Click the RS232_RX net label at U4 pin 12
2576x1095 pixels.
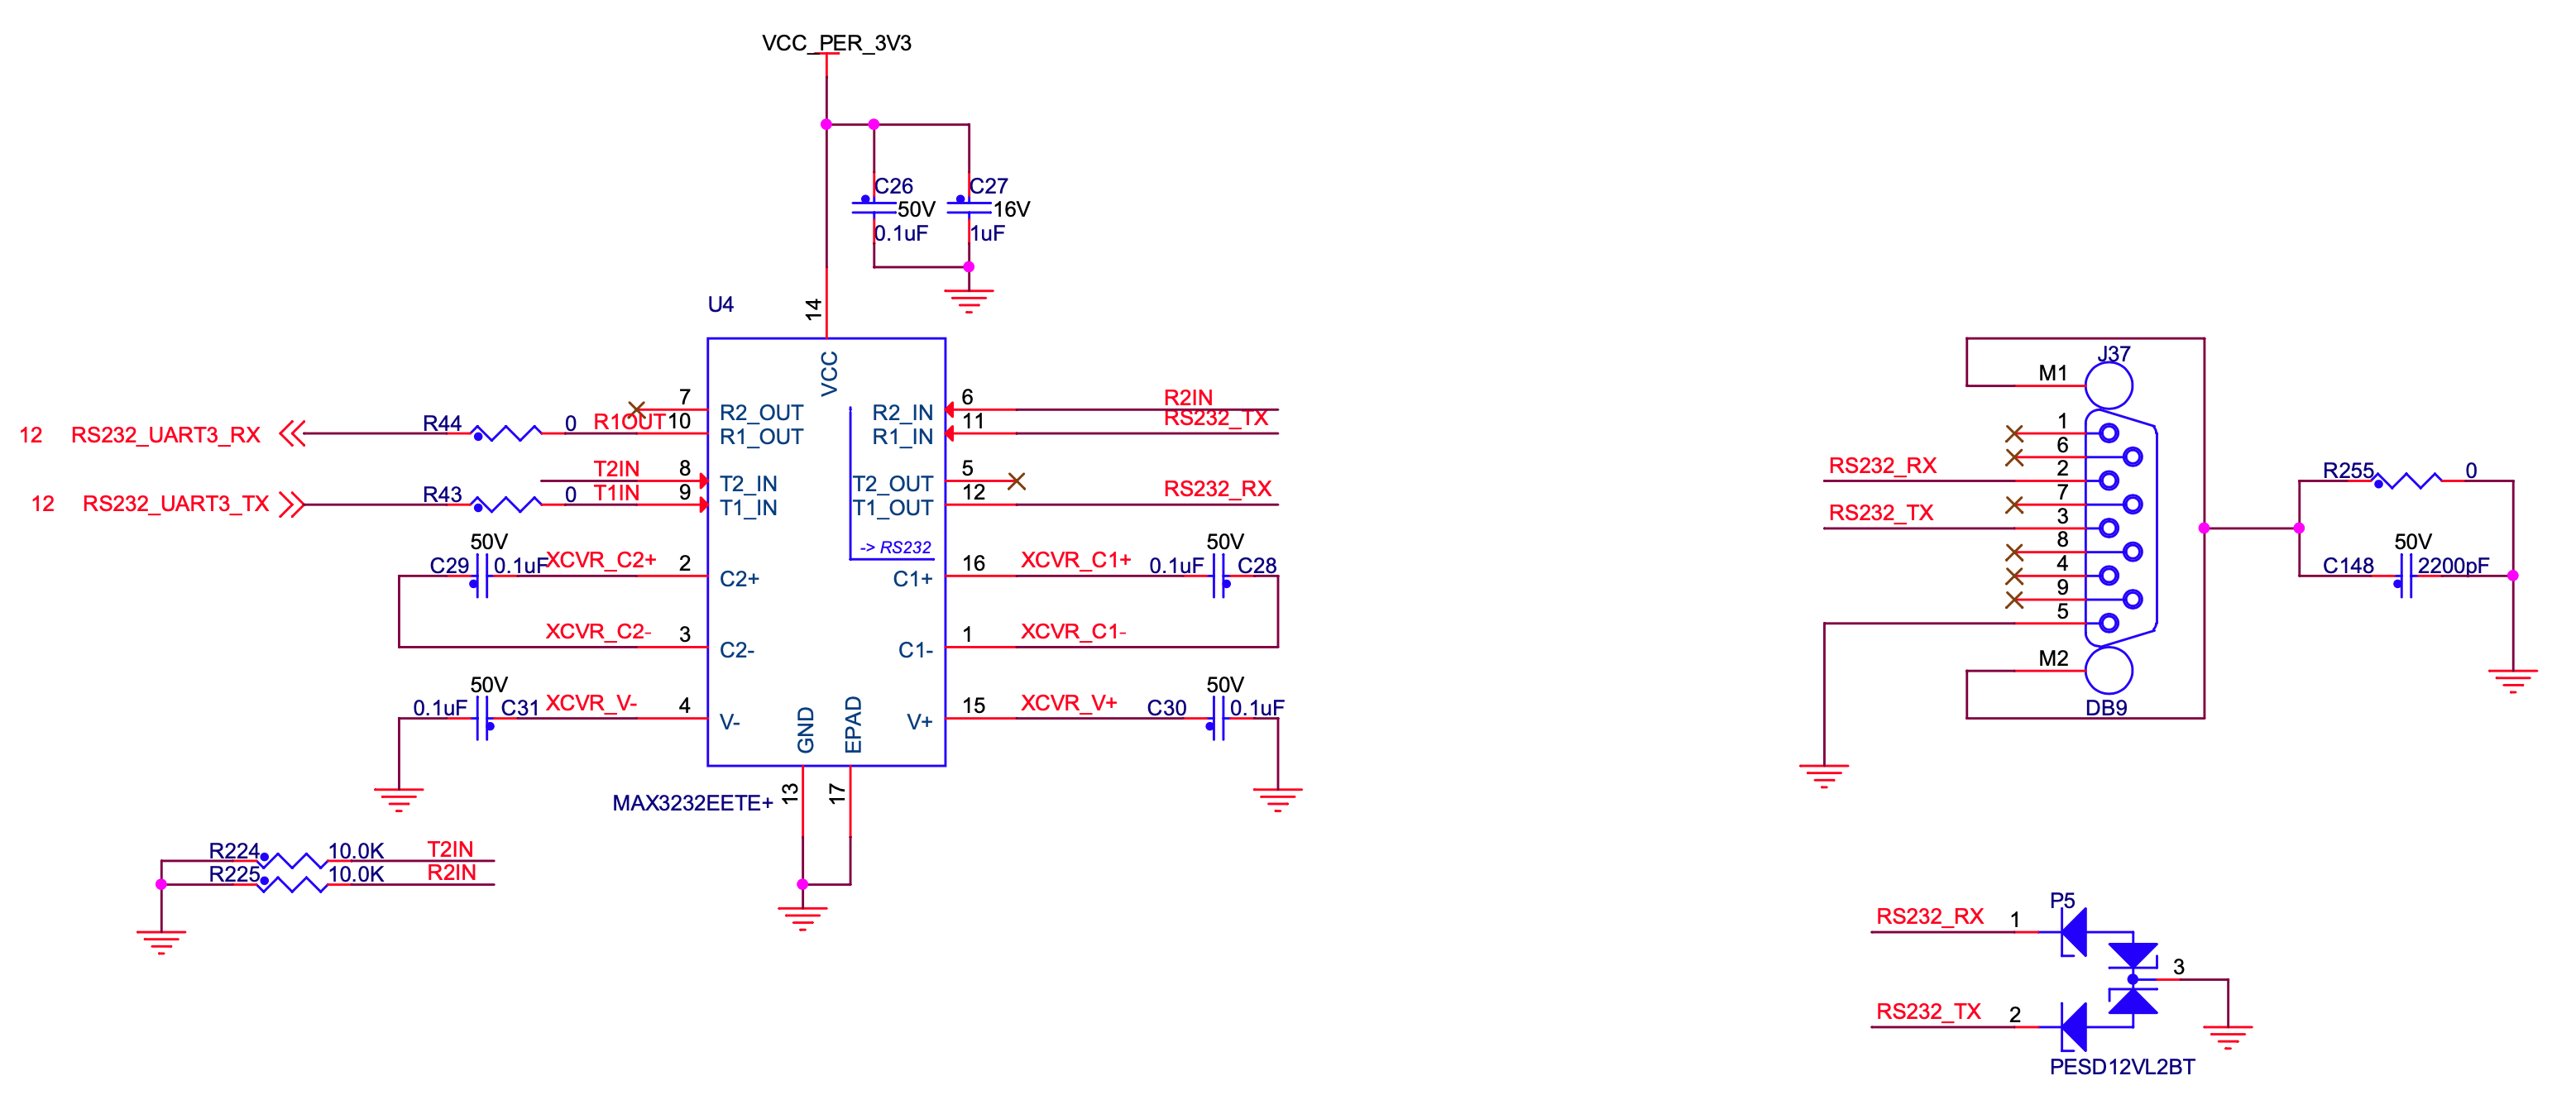(1217, 489)
